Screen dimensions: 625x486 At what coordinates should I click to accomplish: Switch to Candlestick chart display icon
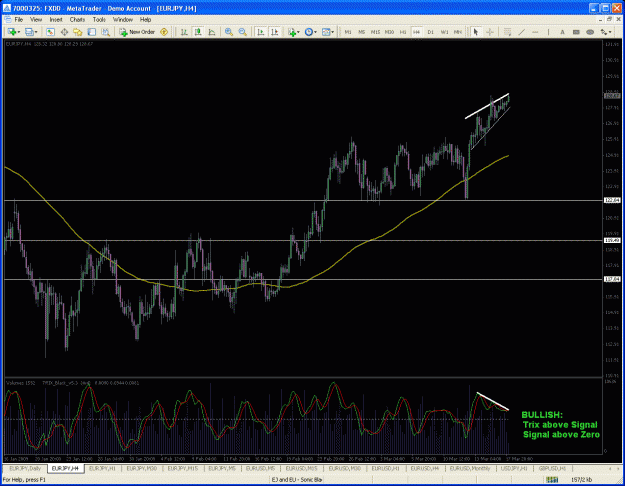coord(198,32)
